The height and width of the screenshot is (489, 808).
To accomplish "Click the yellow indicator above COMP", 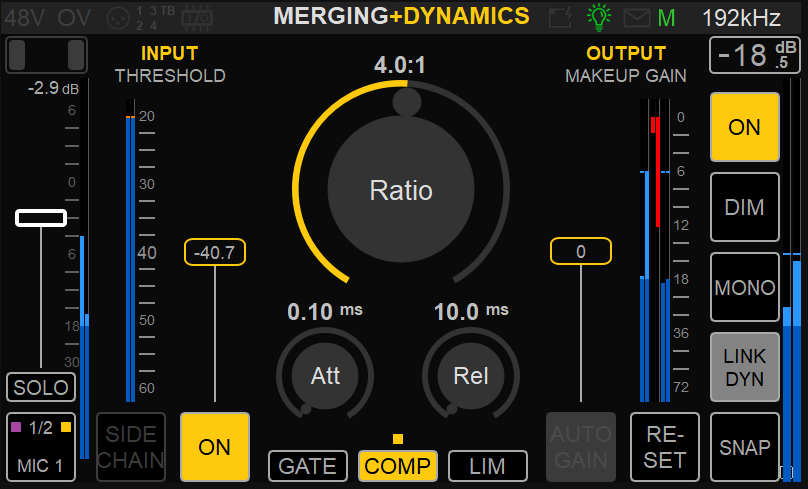I will [x=398, y=439].
